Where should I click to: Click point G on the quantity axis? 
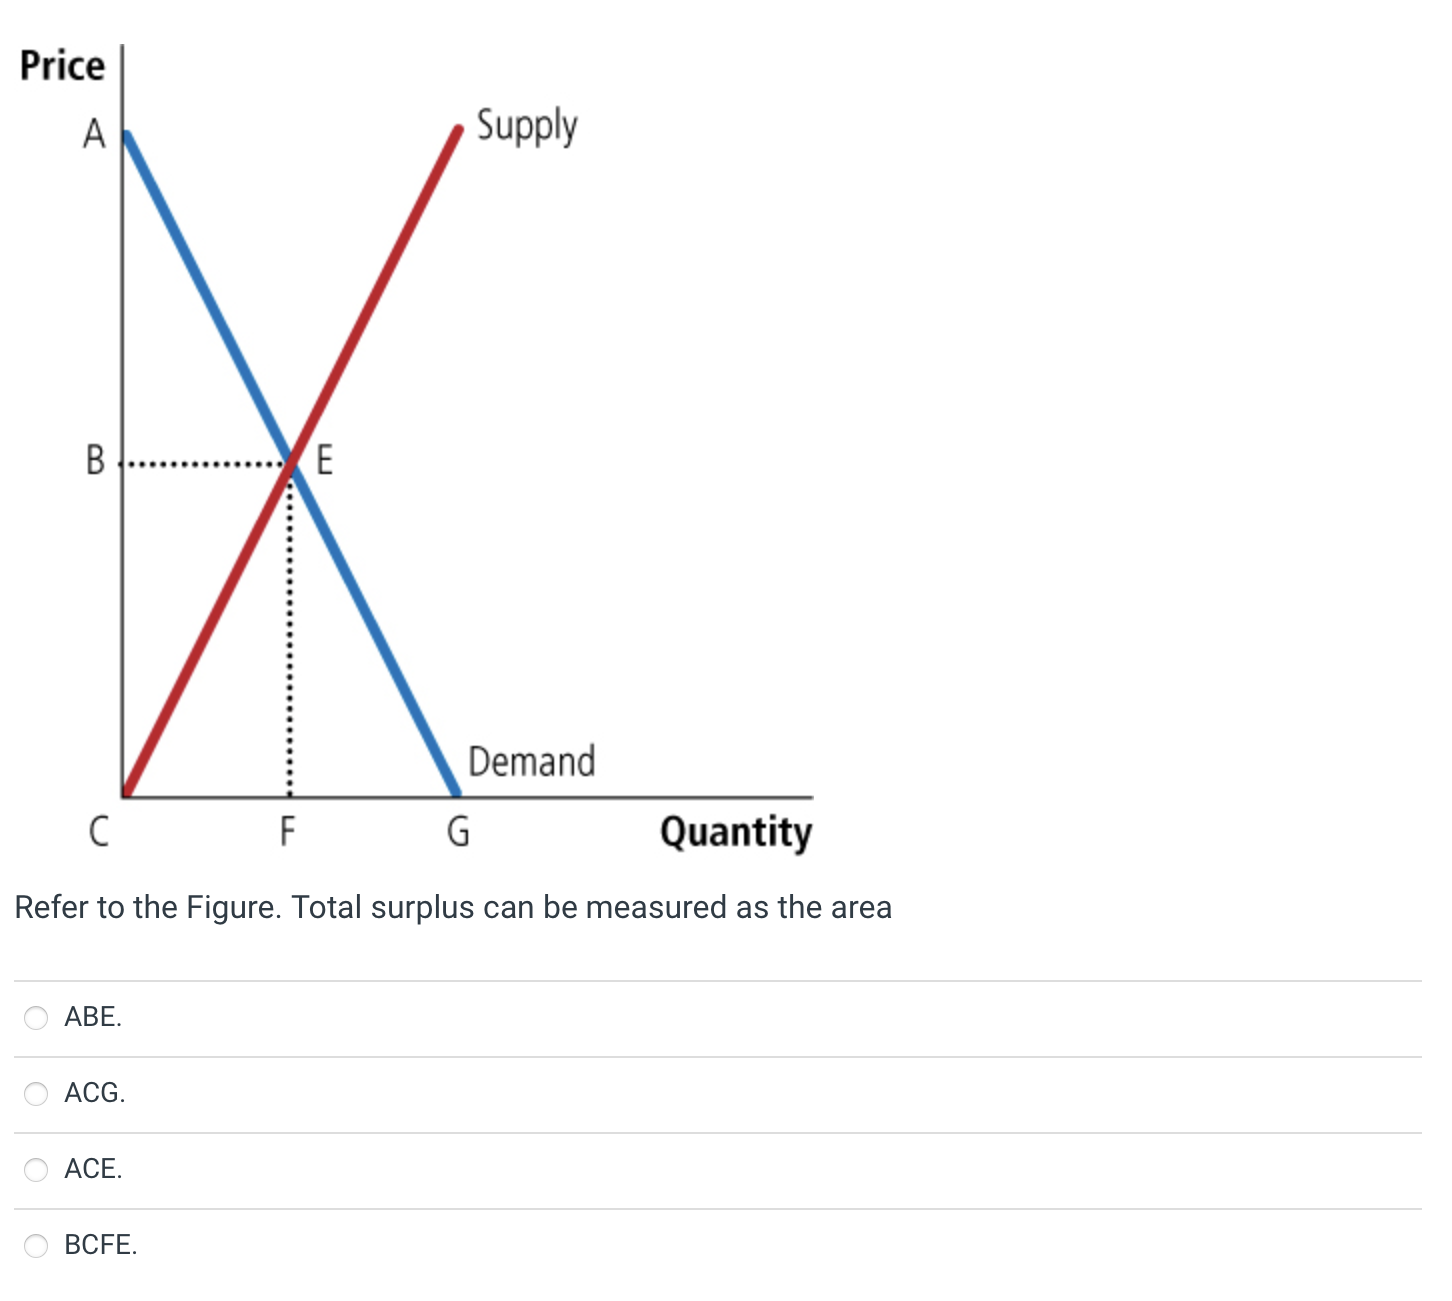(x=459, y=832)
